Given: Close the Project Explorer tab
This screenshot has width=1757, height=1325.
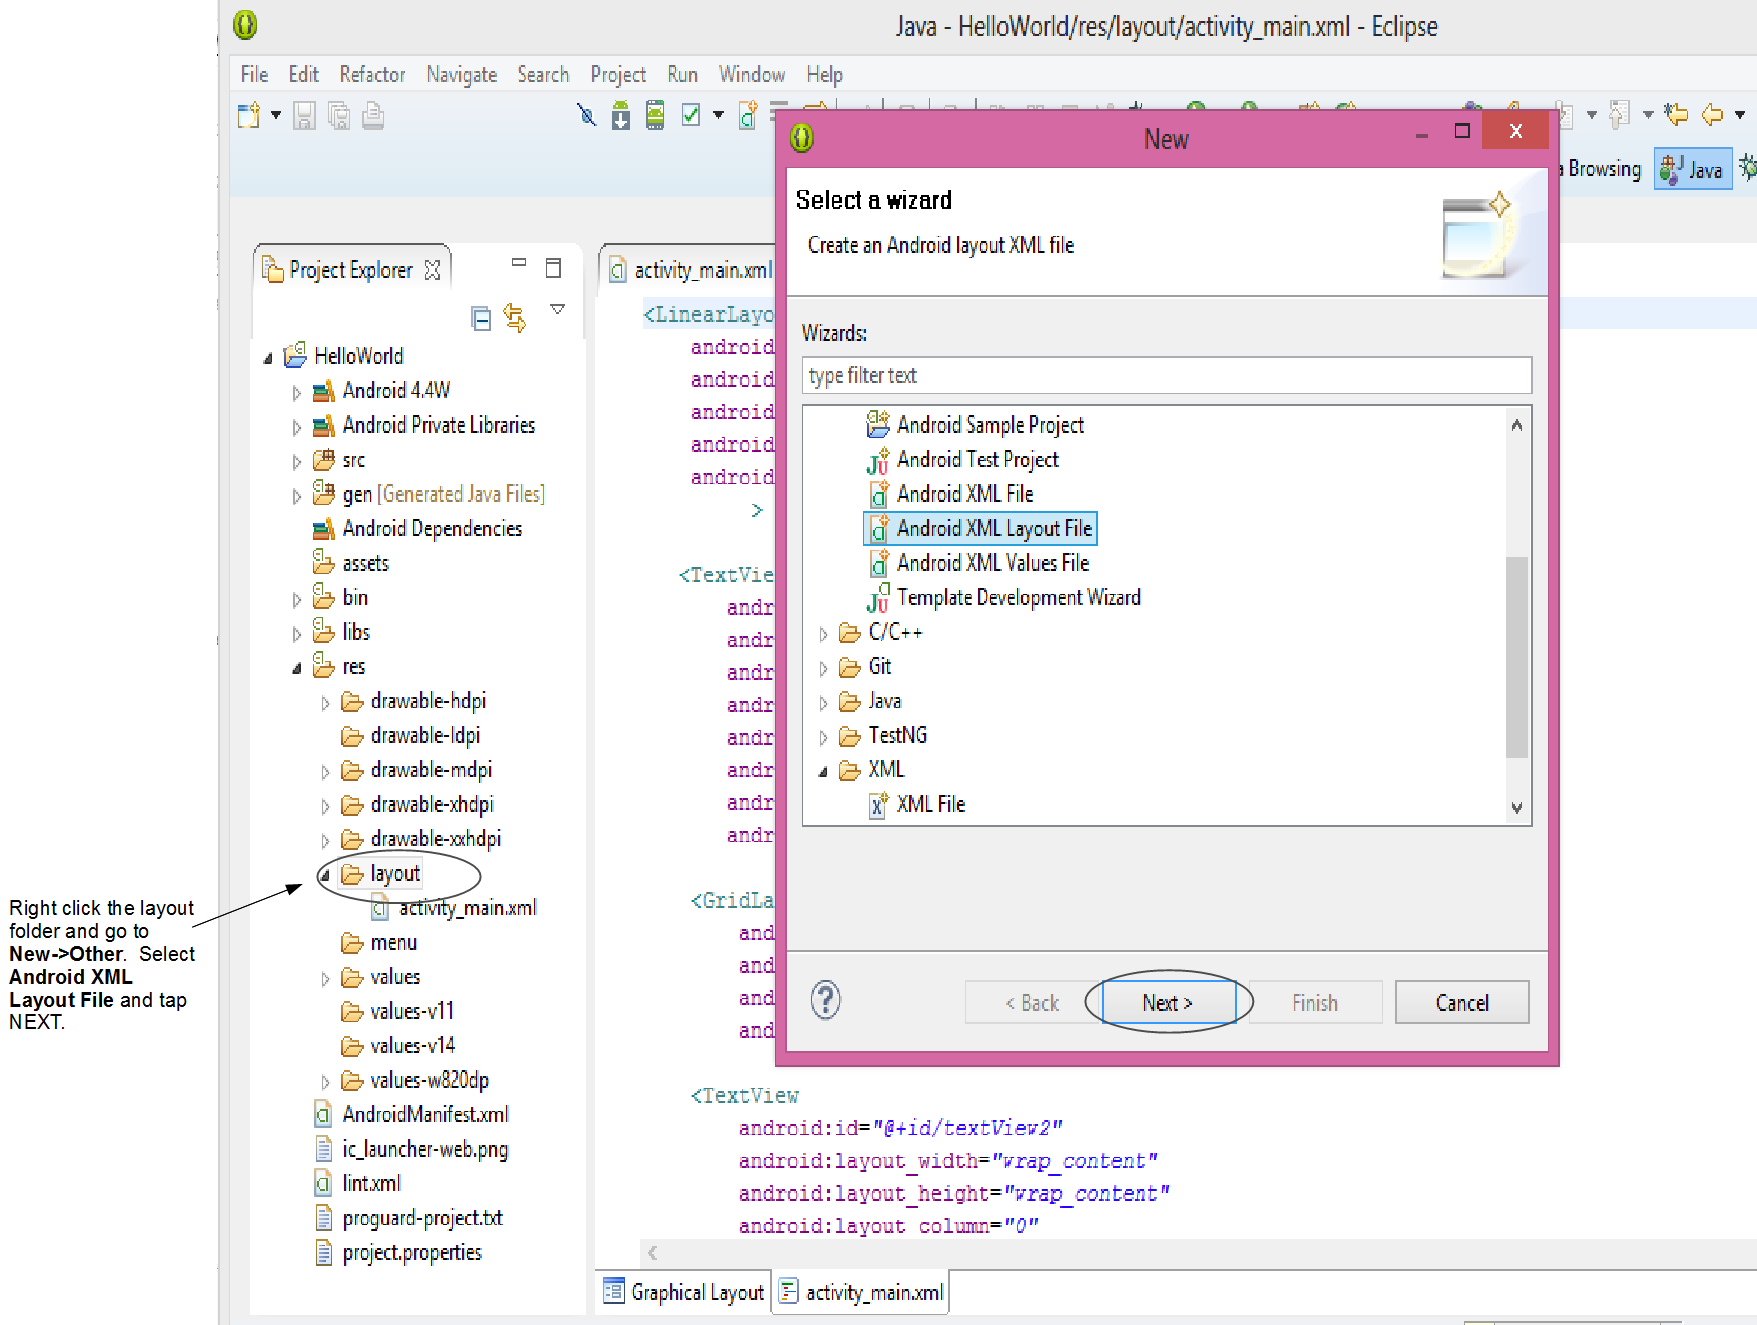Looking at the screenshot, I should (432, 270).
